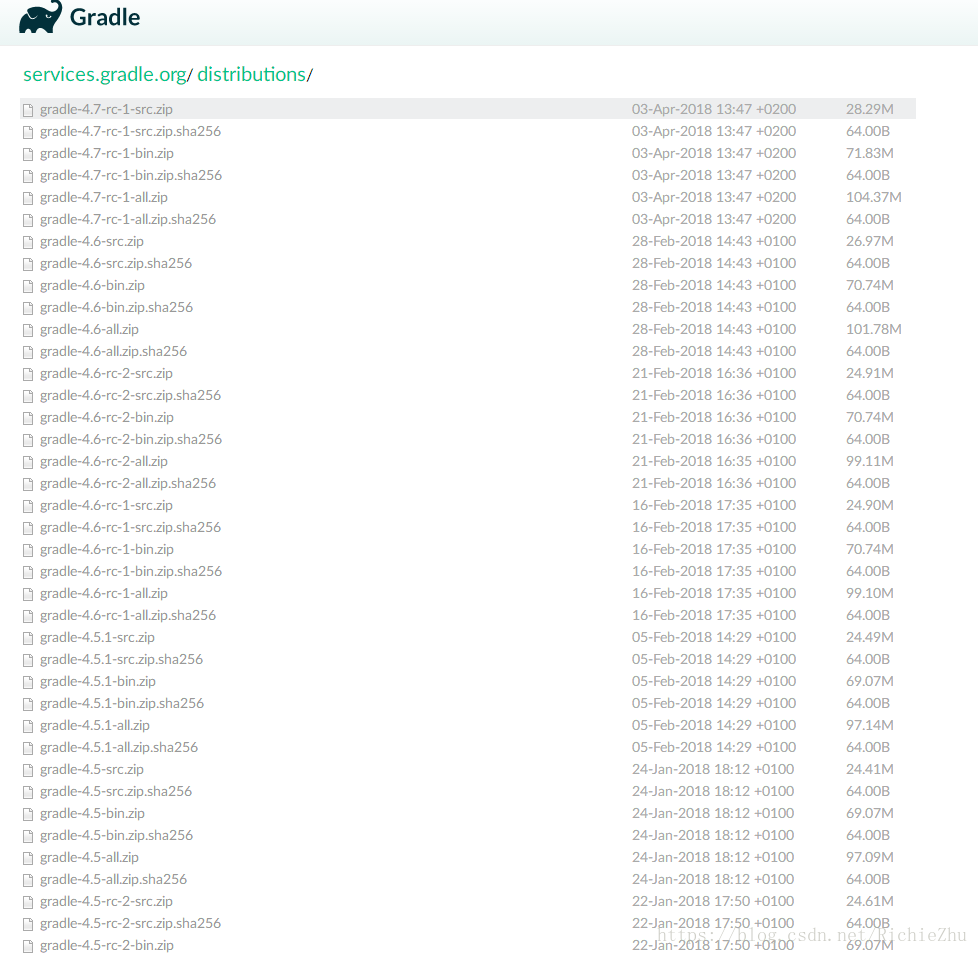Click file icon beside gradle-4.7-rc-1-bin.zip
The image size is (978, 955).
tap(28, 154)
